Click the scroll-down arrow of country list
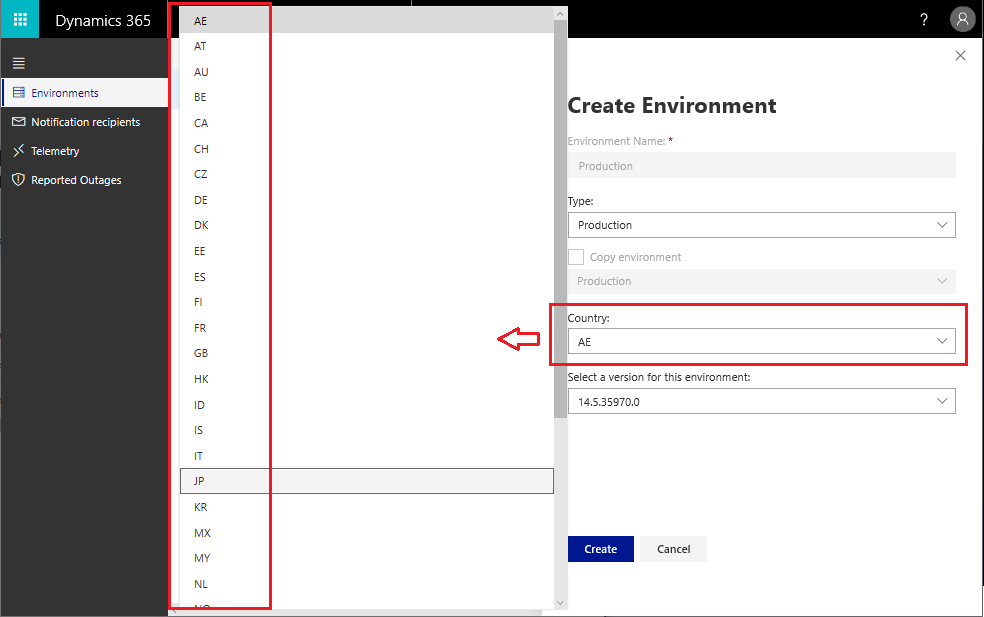Viewport: 984px width, 617px height. [560, 603]
